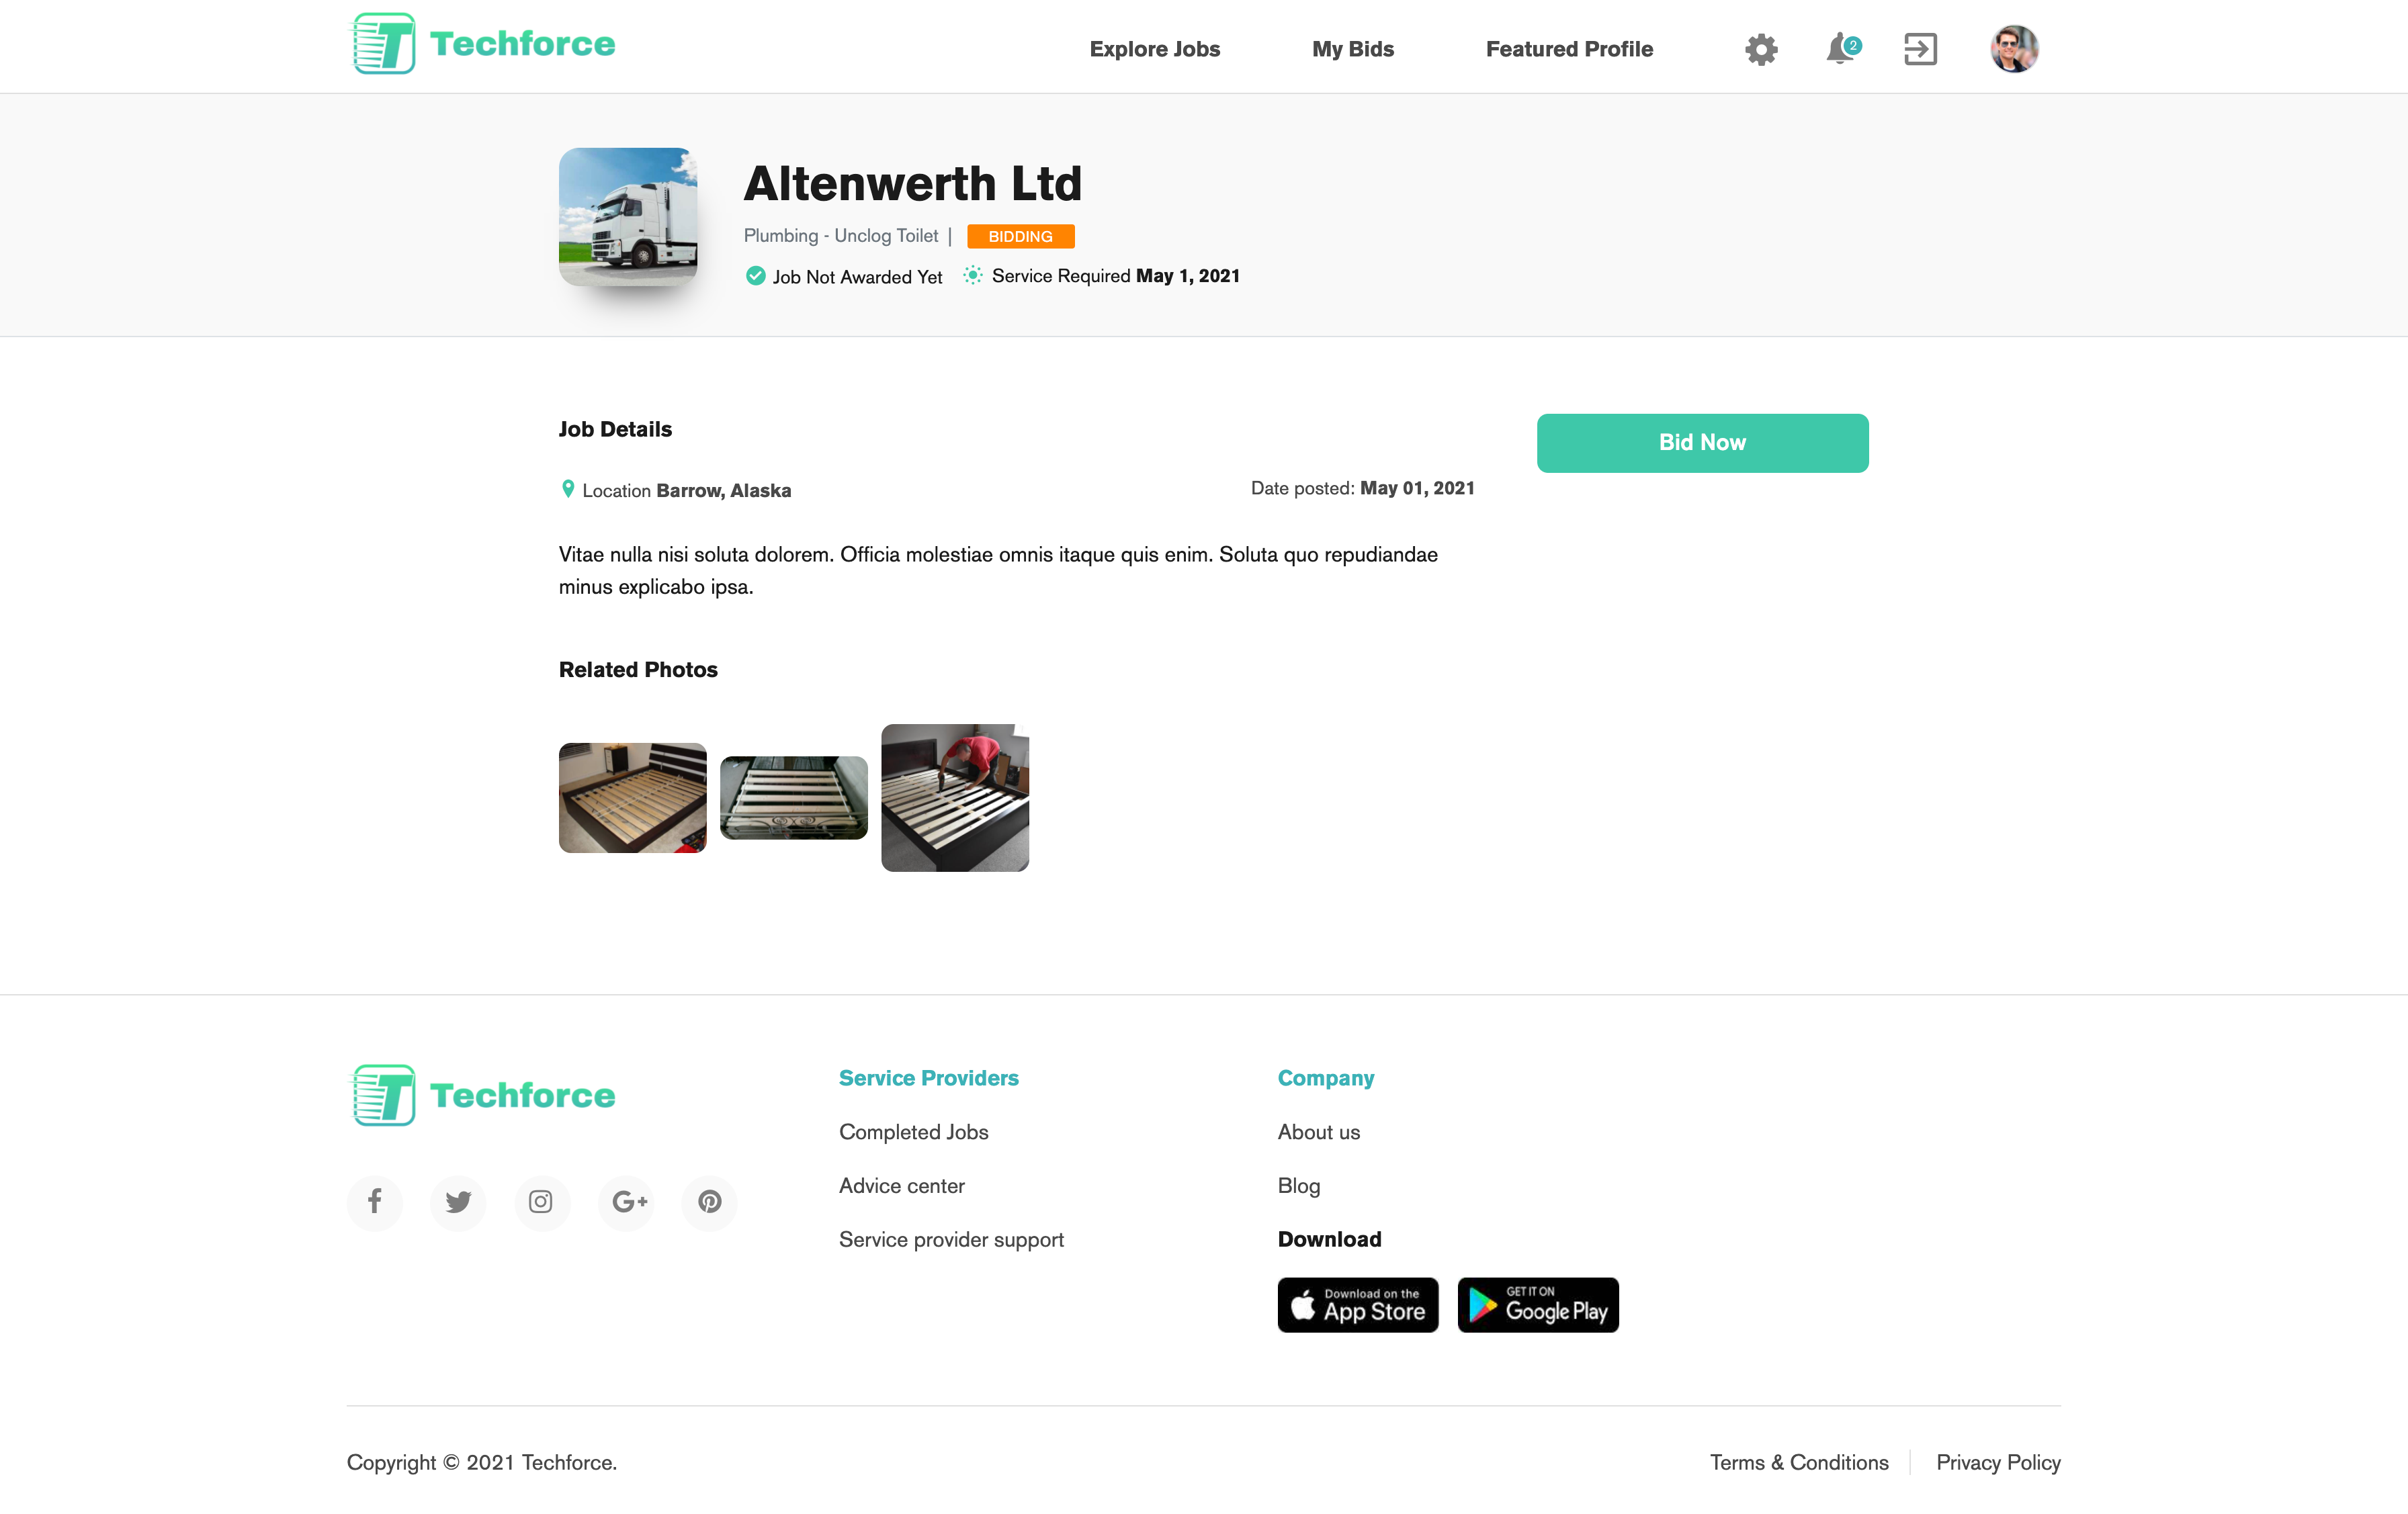
Task: Open the notifications bell
Action: coord(1840,49)
